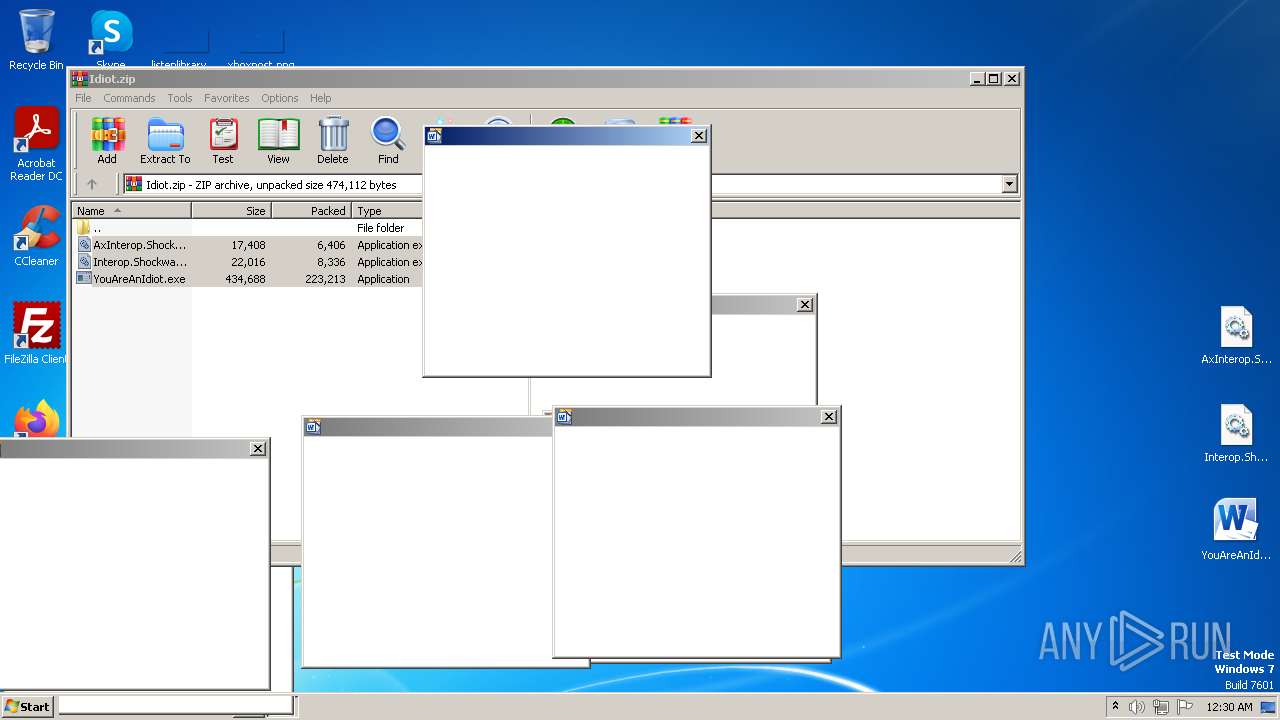
Task: Minimize the Idiot.zip WinRAR window
Action: pos(977,78)
